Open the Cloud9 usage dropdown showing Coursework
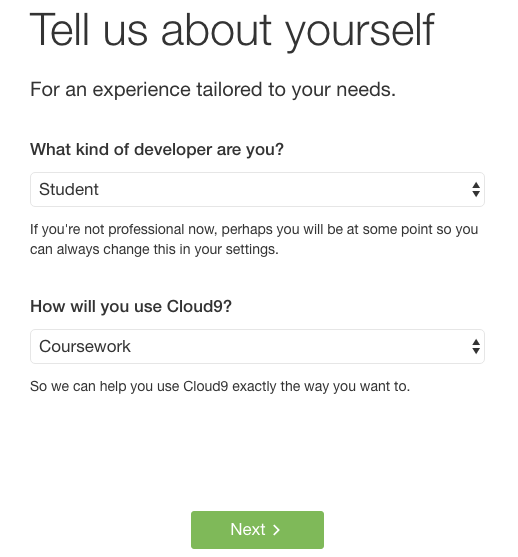 [x=257, y=346]
